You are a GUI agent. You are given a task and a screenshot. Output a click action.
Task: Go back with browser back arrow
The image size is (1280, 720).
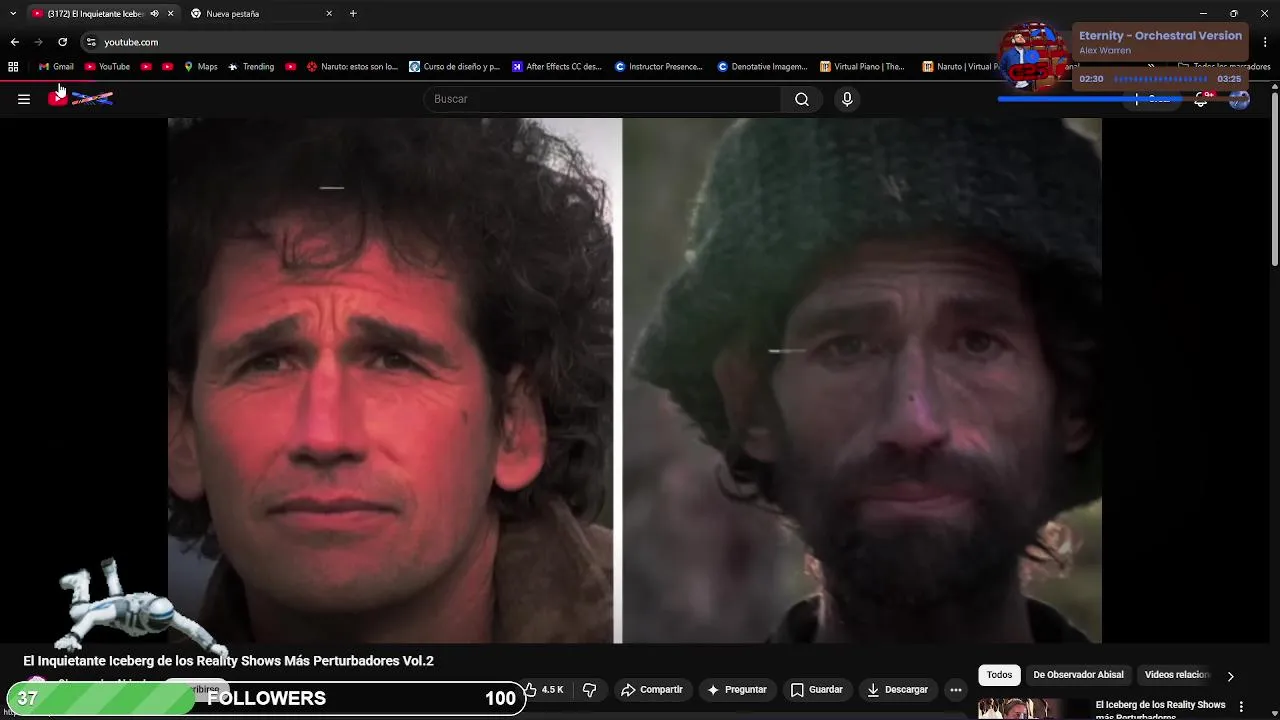click(x=14, y=42)
